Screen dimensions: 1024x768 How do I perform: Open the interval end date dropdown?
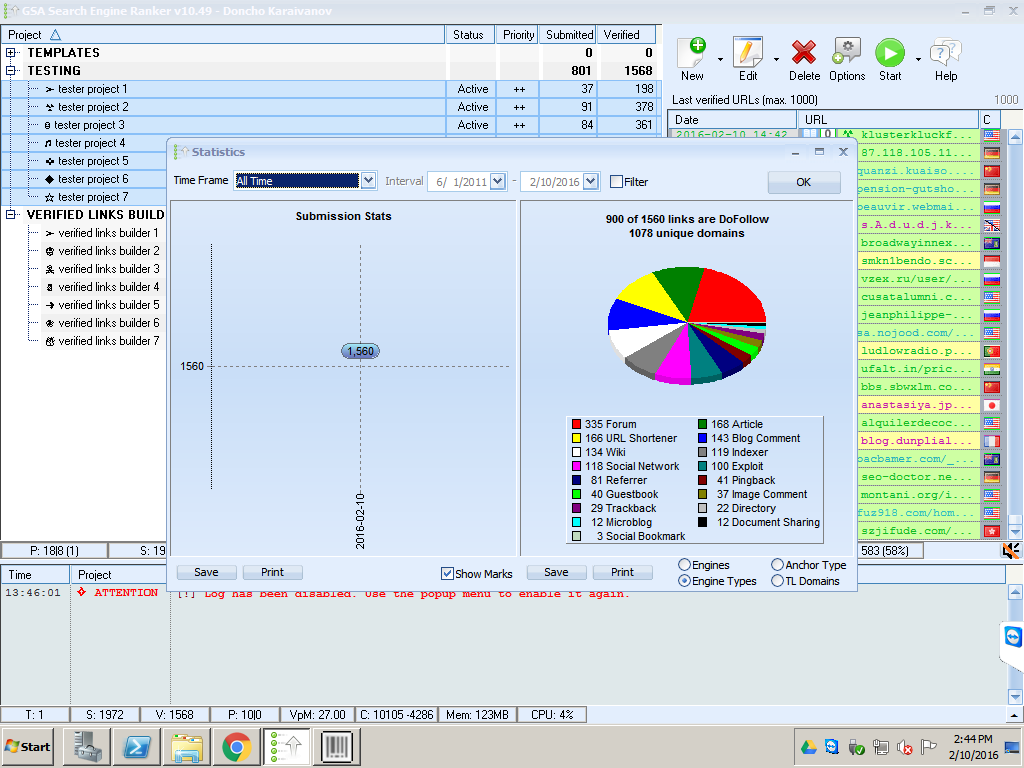click(x=590, y=182)
